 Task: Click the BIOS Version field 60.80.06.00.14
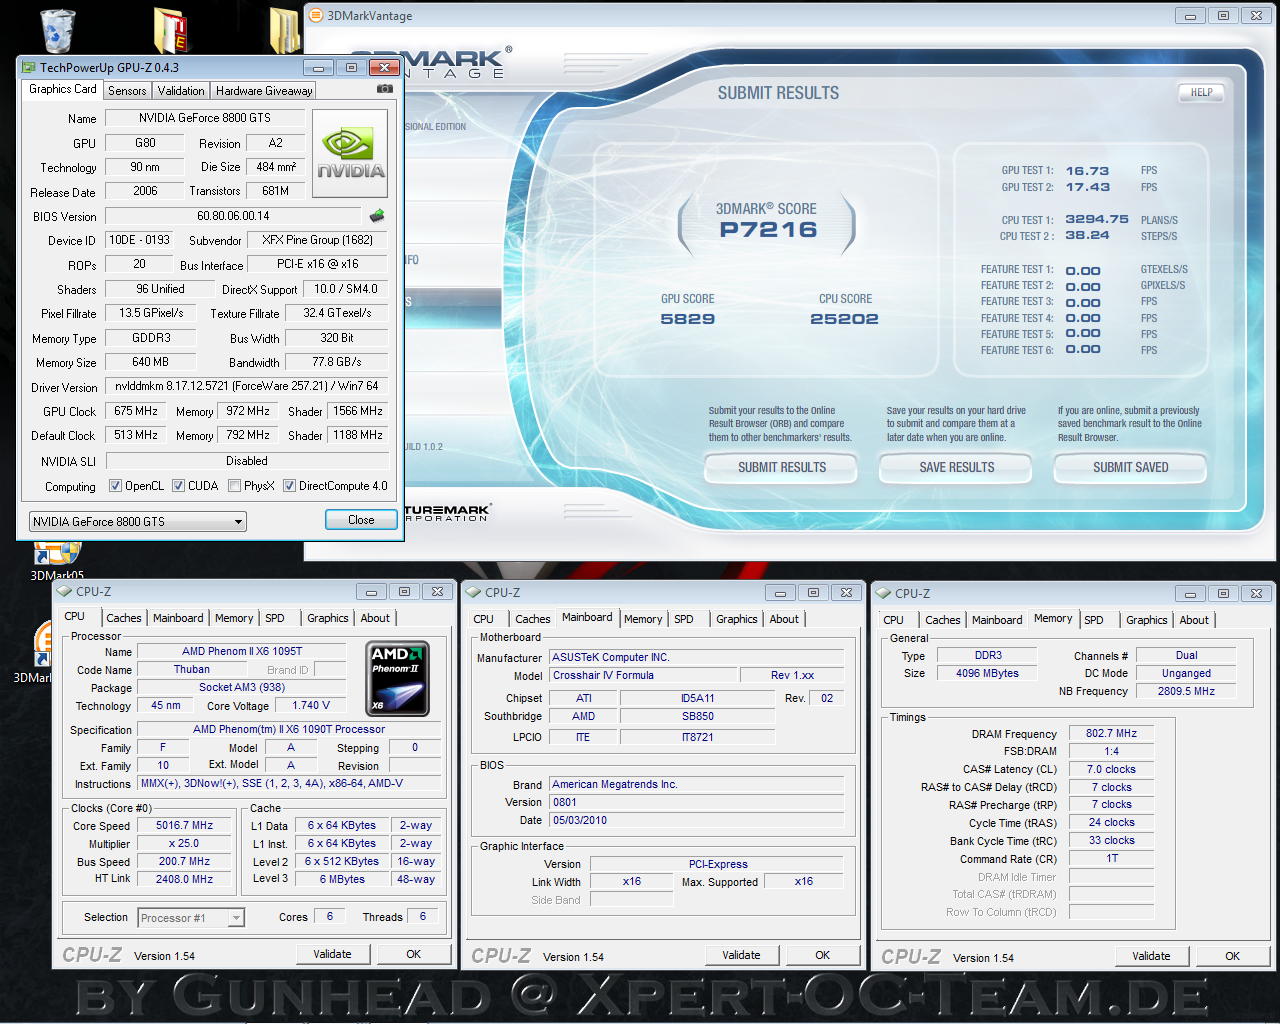[x=233, y=216]
